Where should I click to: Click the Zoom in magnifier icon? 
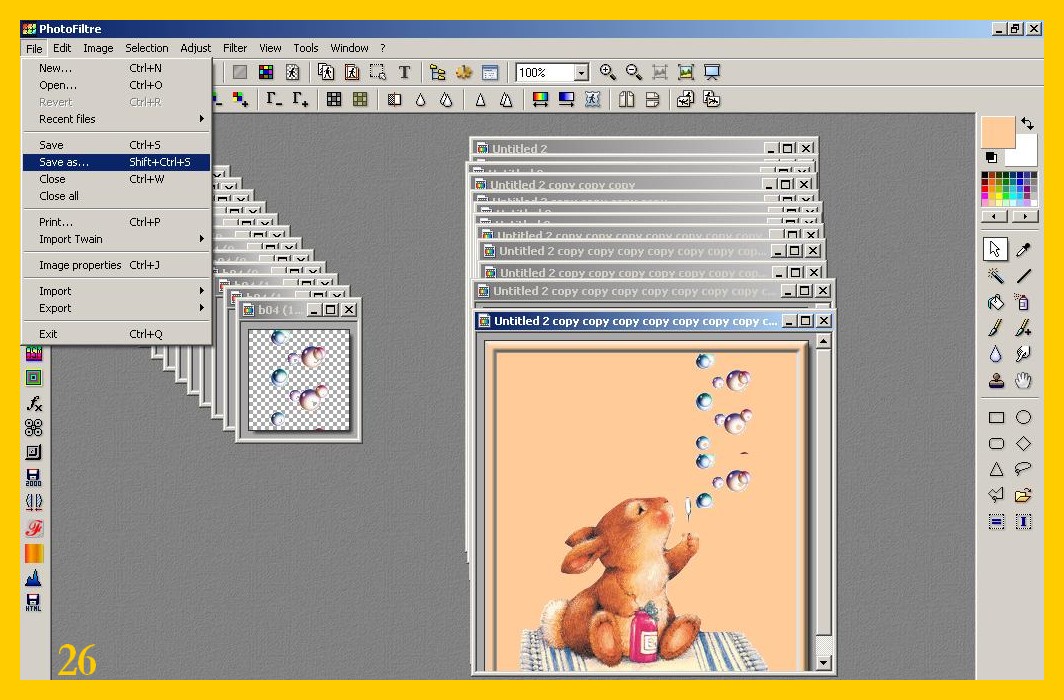coord(607,72)
